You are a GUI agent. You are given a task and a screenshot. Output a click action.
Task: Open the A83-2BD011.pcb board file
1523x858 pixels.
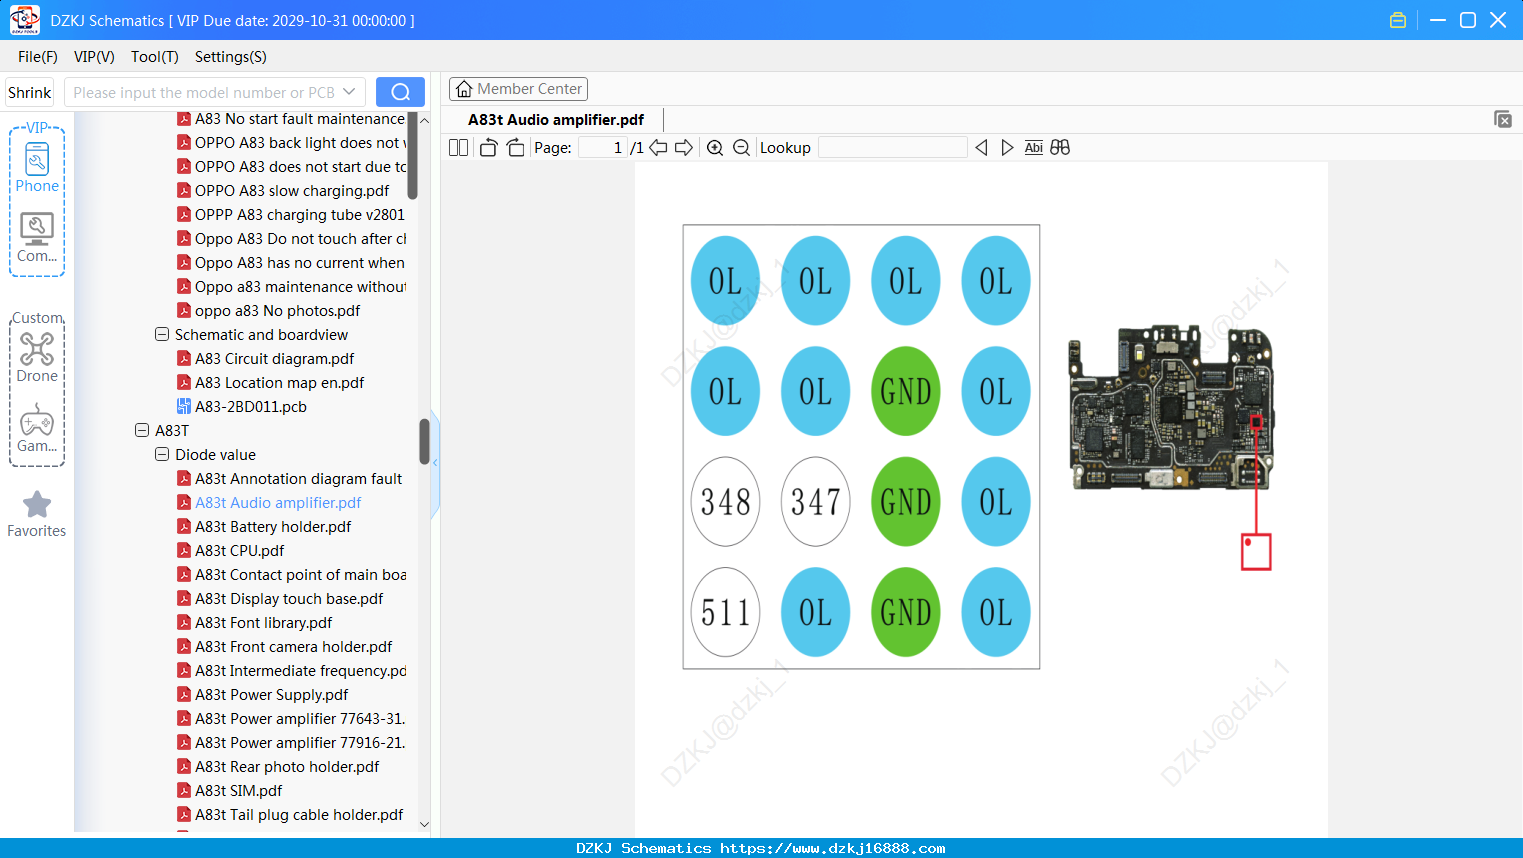click(x=250, y=407)
